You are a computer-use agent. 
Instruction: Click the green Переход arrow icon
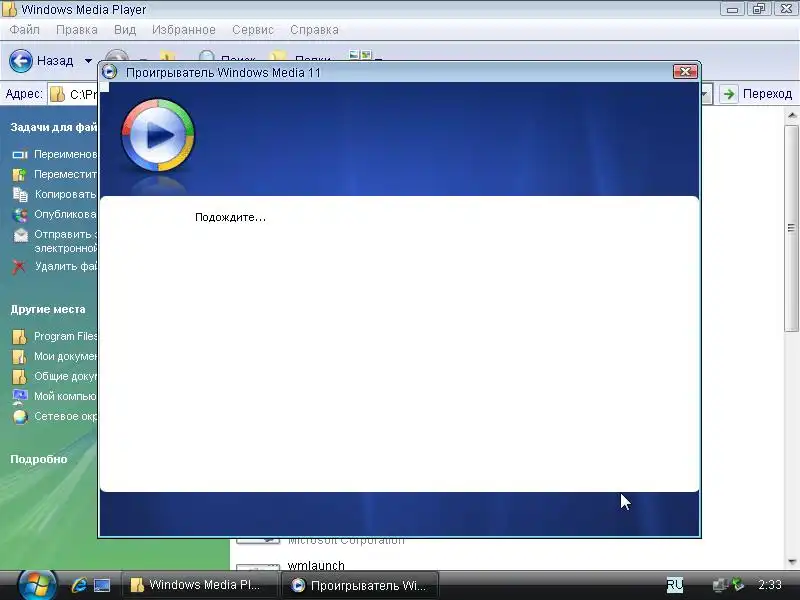tap(729, 94)
